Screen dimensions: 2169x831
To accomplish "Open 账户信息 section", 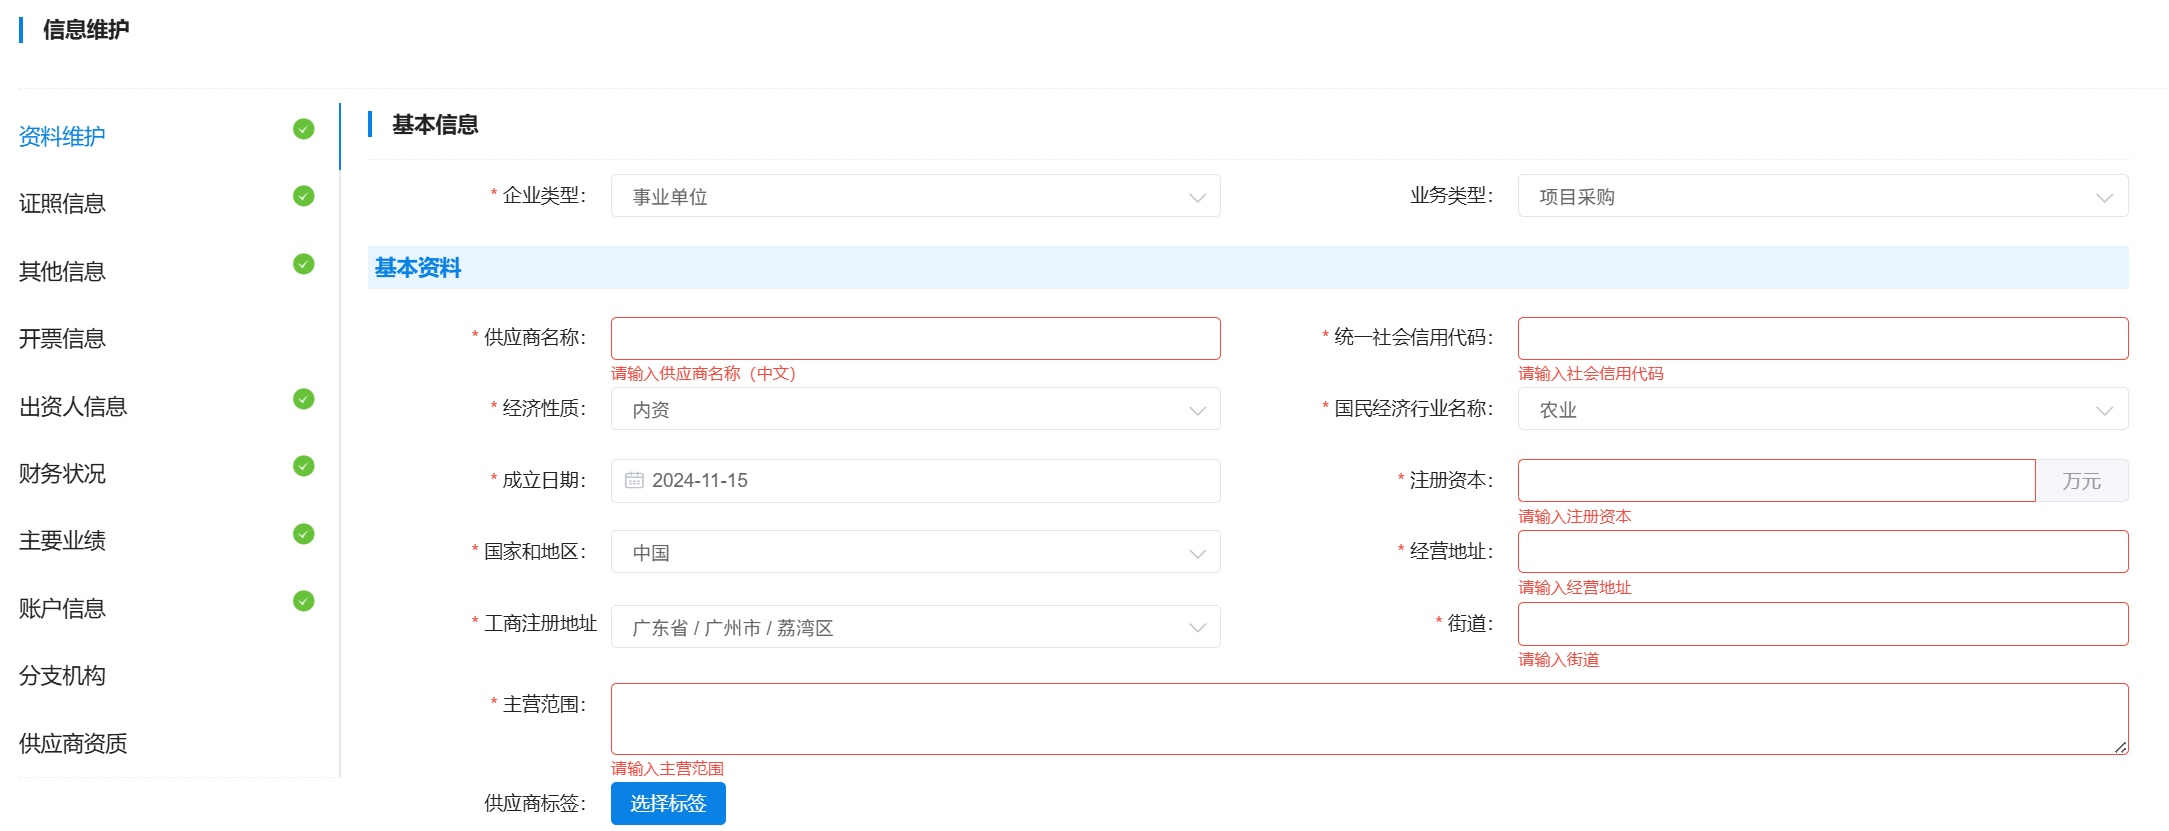I will pyautogui.click(x=62, y=608).
